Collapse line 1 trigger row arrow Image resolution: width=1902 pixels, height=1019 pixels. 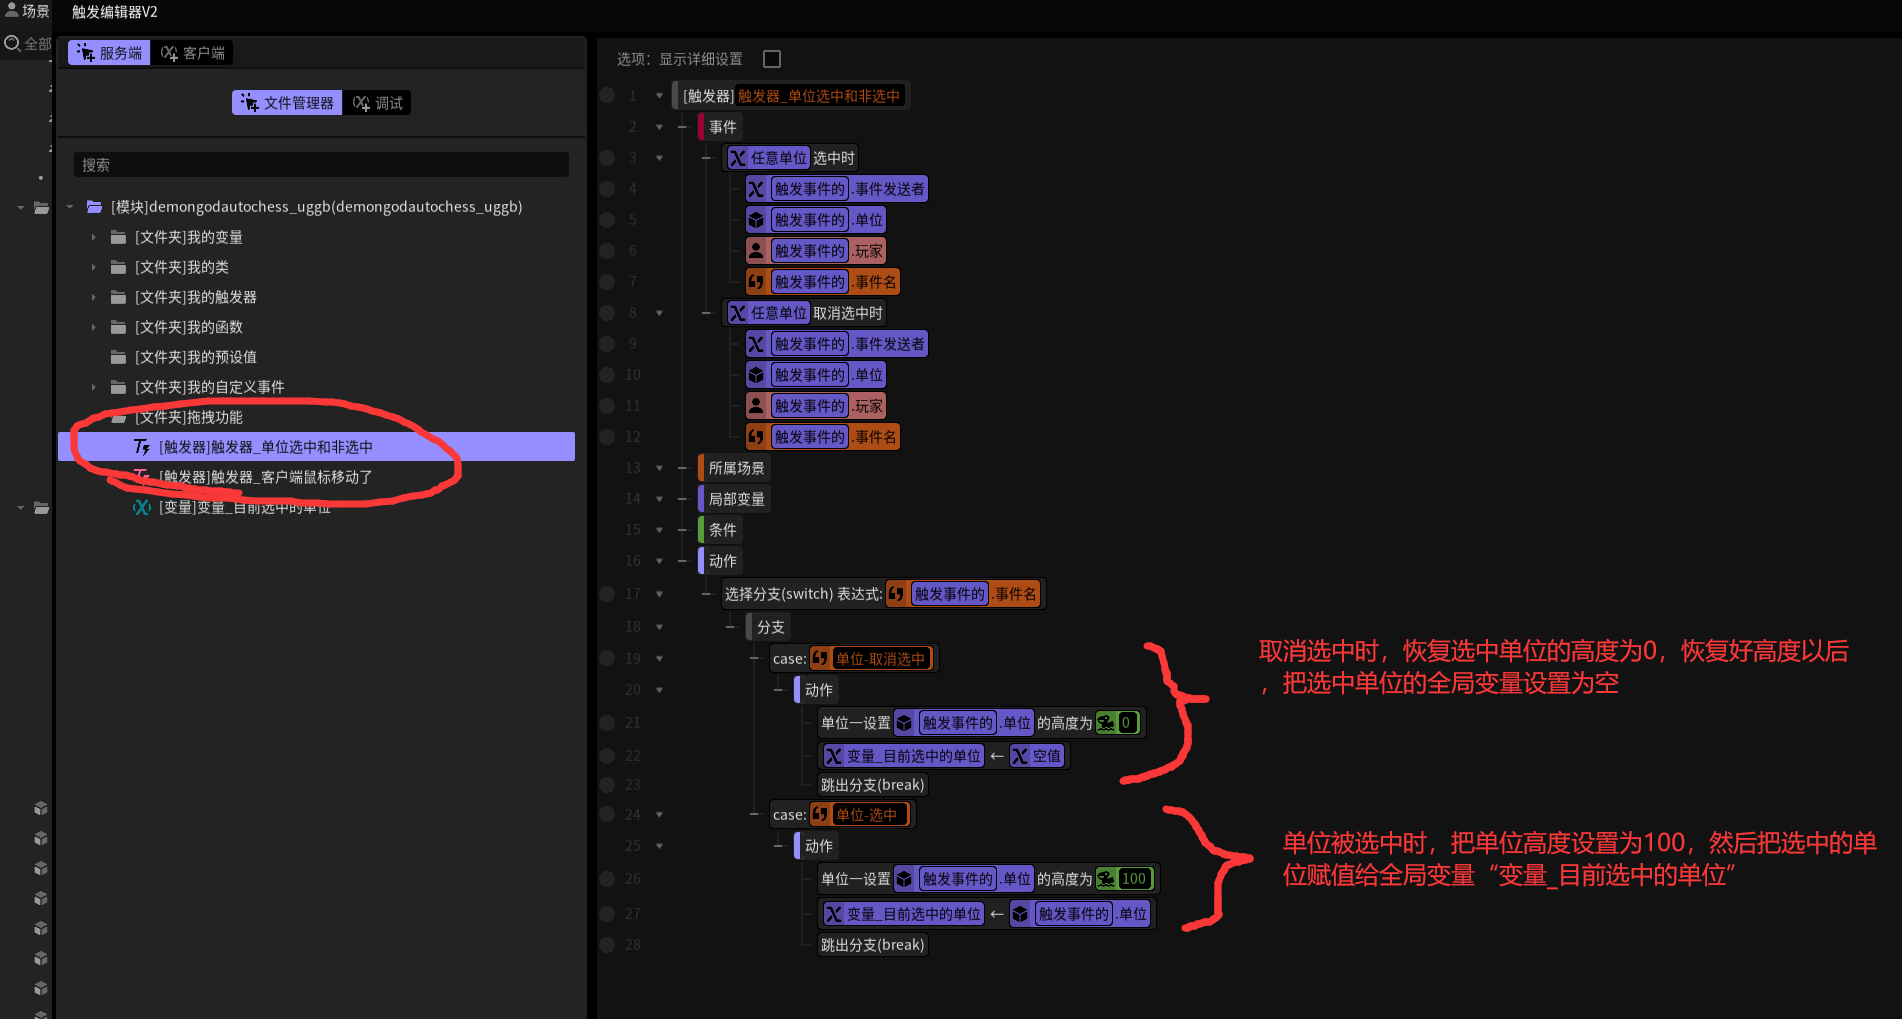point(659,96)
